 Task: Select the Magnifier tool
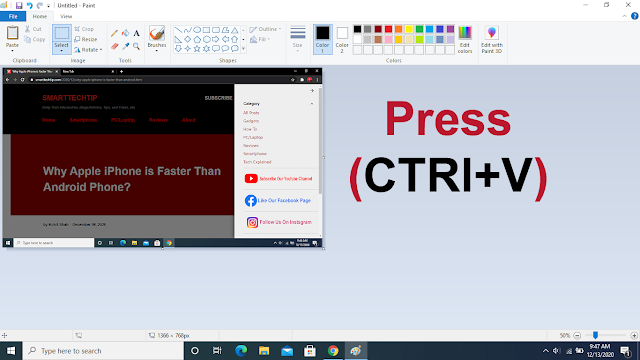(136, 47)
